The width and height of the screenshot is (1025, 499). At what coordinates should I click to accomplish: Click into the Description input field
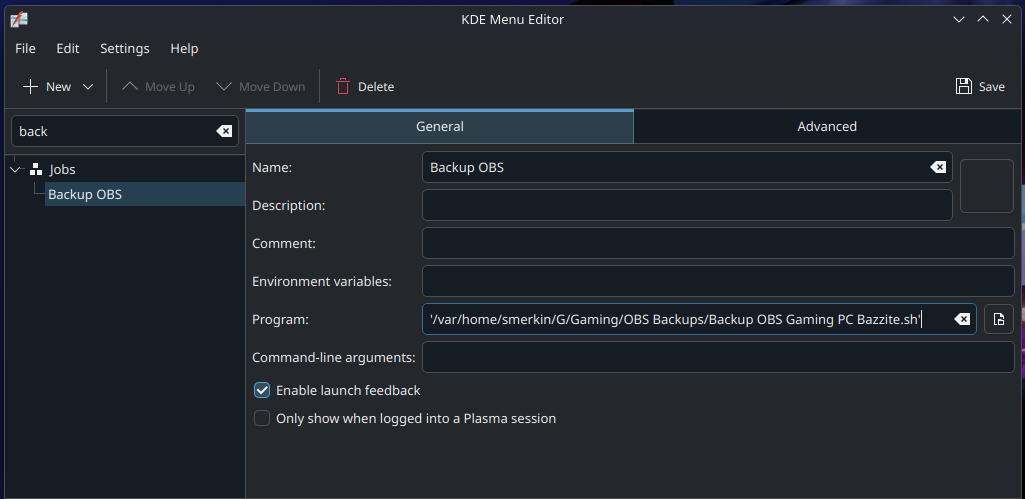tap(686, 205)
